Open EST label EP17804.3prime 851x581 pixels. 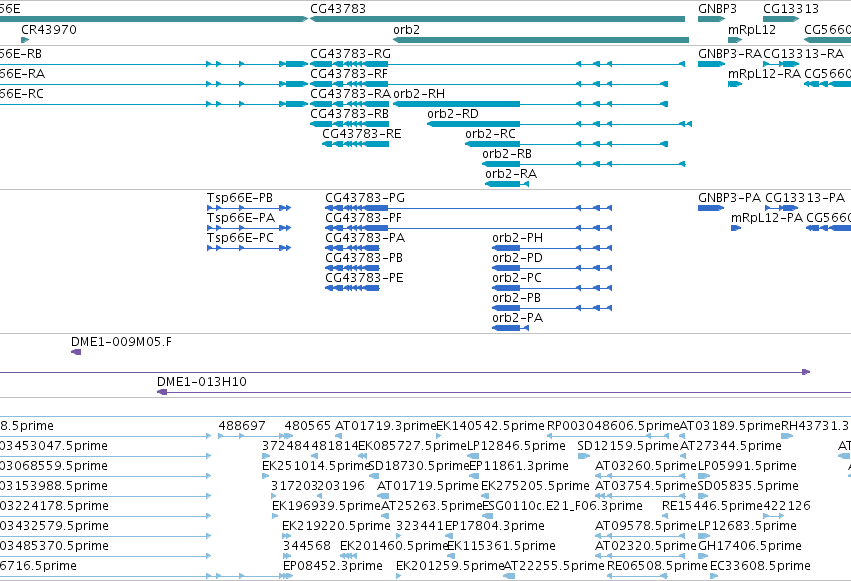[x=494, y=526]
